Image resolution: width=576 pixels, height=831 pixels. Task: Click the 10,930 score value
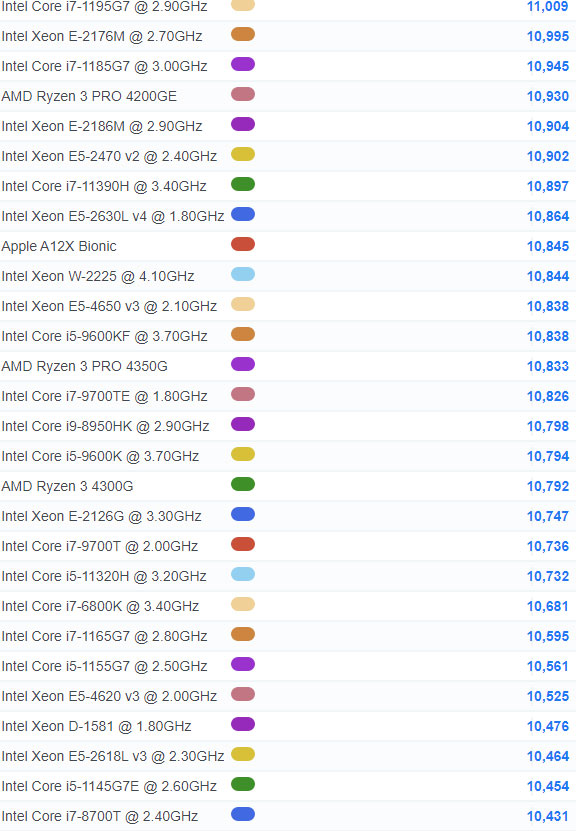click(548, 96)
